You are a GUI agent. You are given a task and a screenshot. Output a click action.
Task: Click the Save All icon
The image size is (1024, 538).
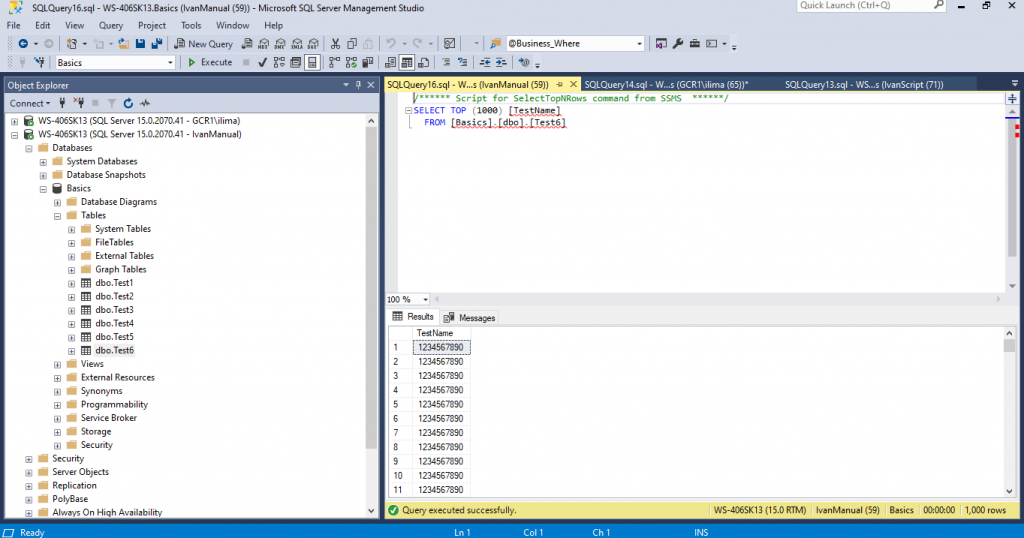tap(157, 44)
